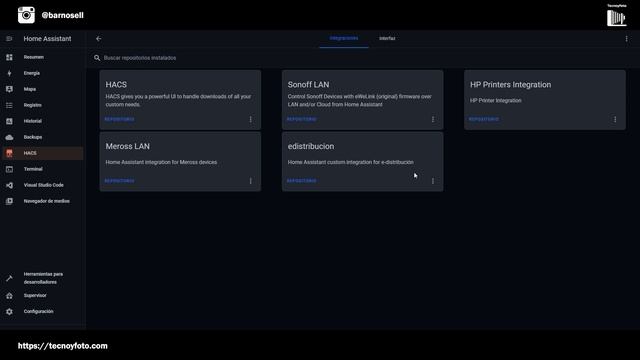Open the edistribucion card options menu

tap(433, 181)
